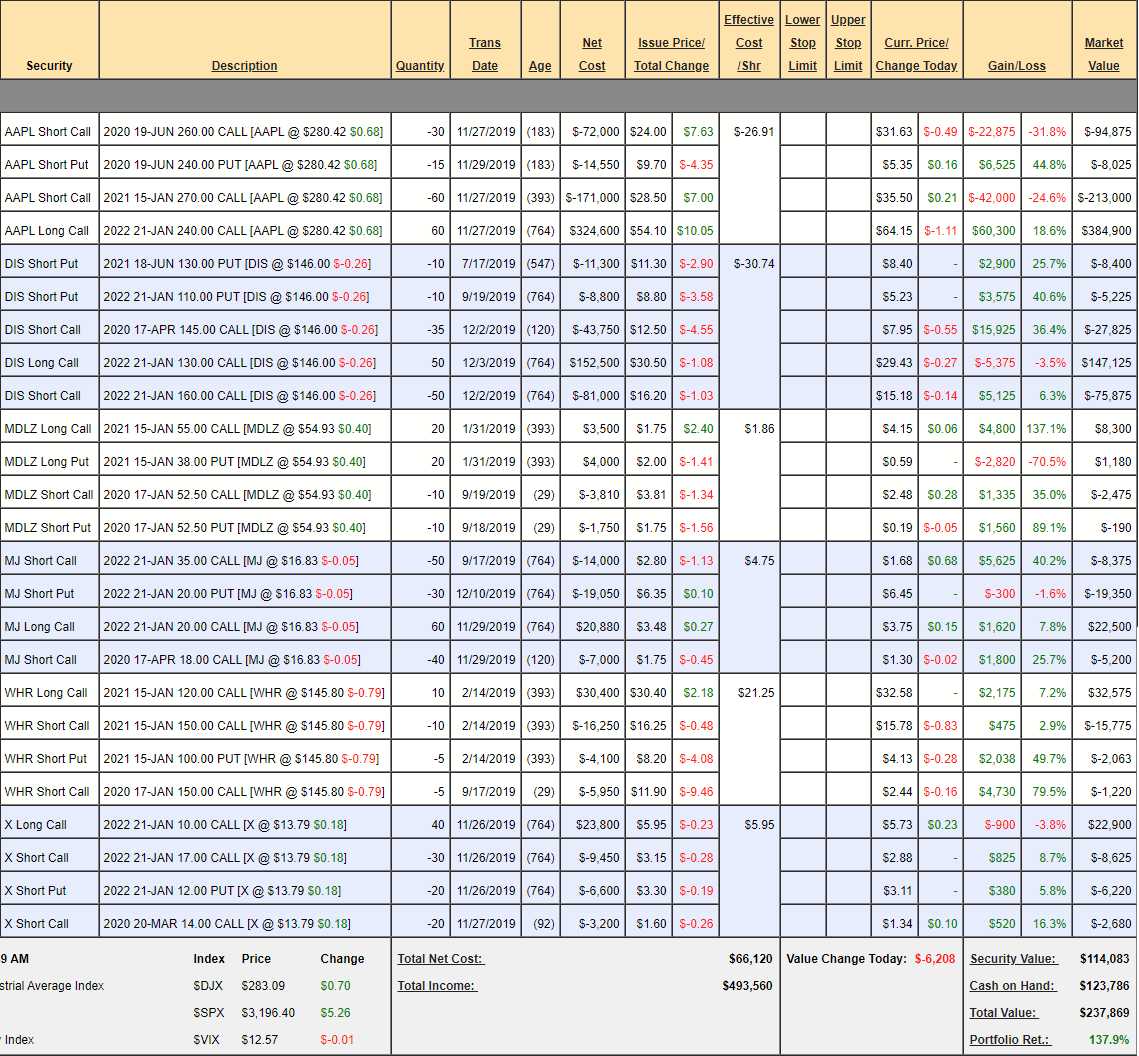Click the Lower Stop Limit header
Screen dimensions: 1139x1056
click(802, 43)
